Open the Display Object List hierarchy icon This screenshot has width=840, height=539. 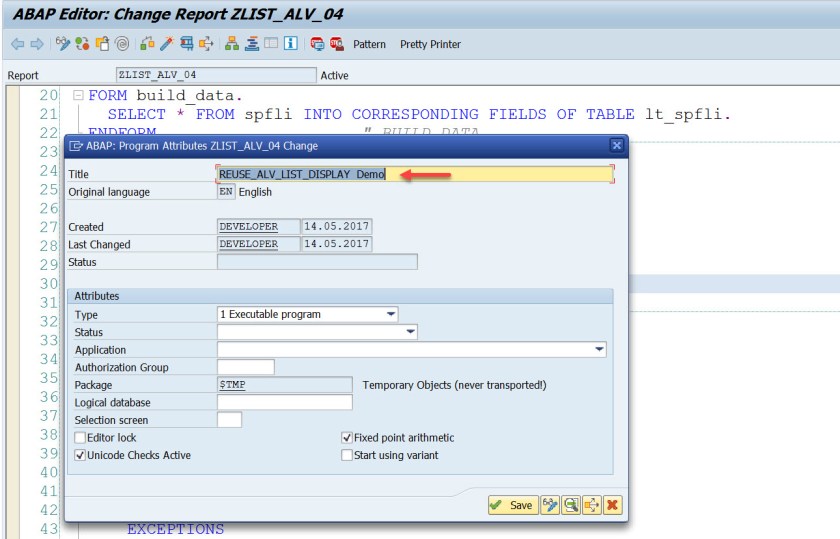coord(231,44)
